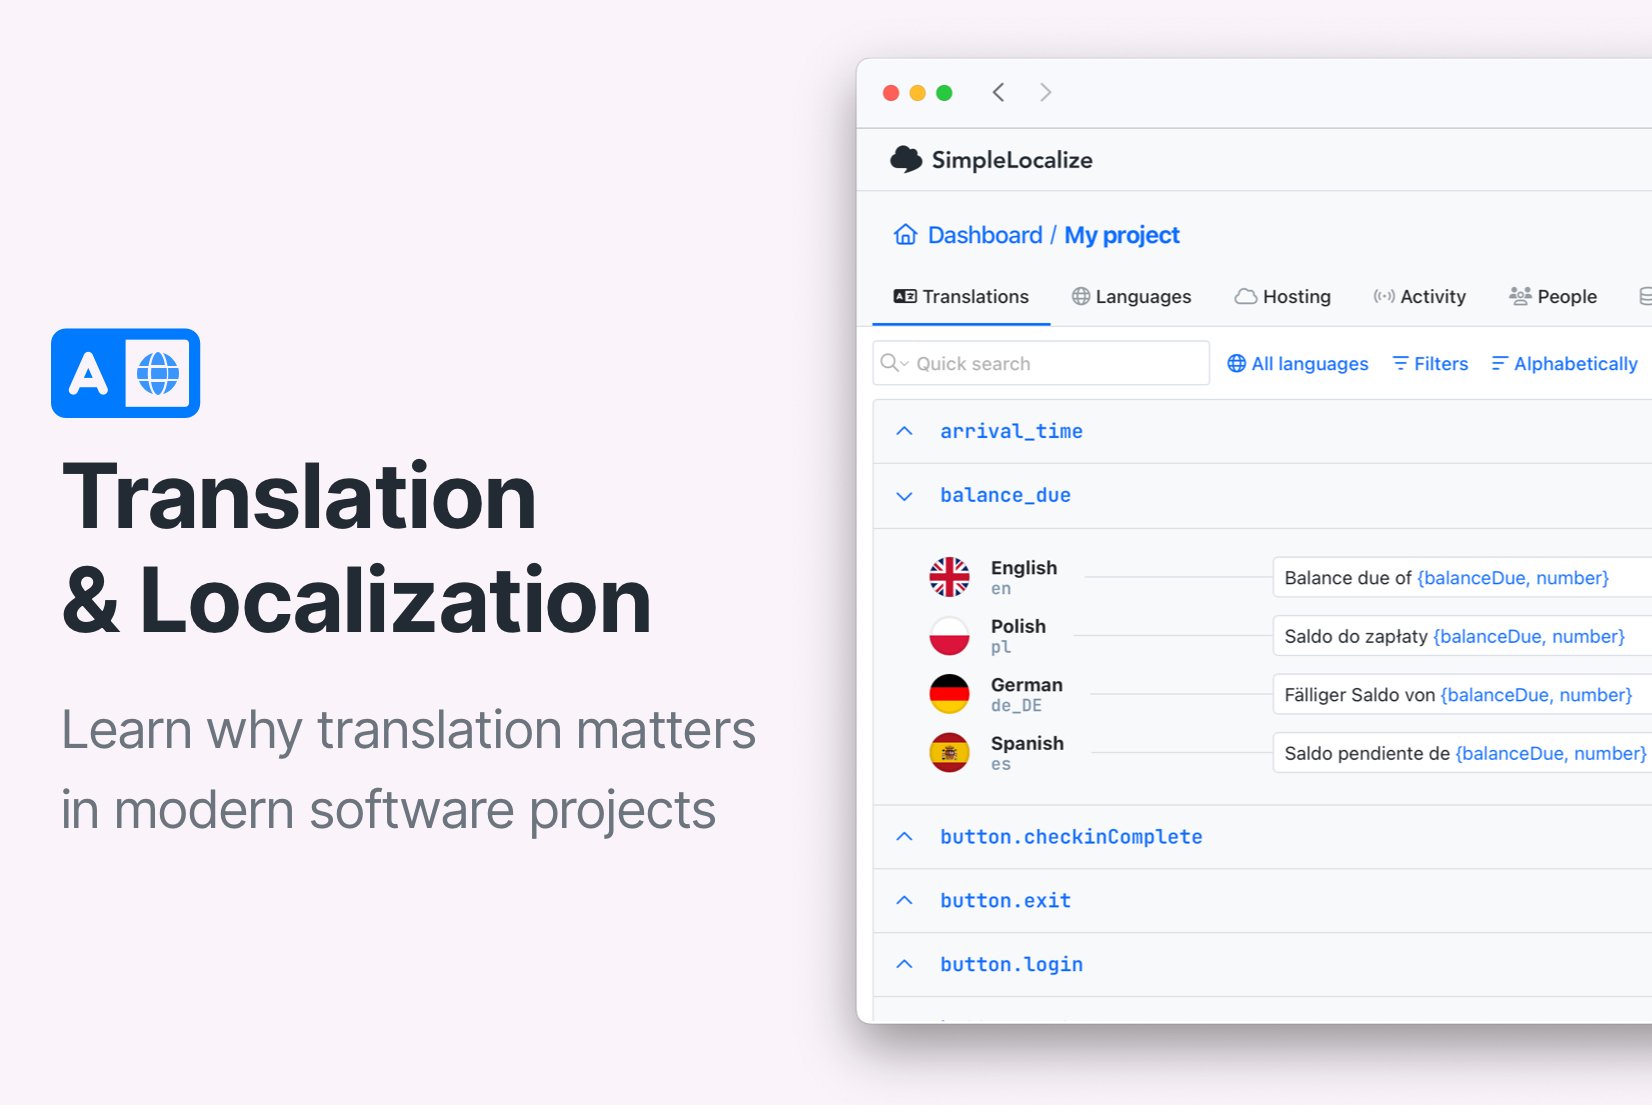Open the Activity tab

point(1419,296)
